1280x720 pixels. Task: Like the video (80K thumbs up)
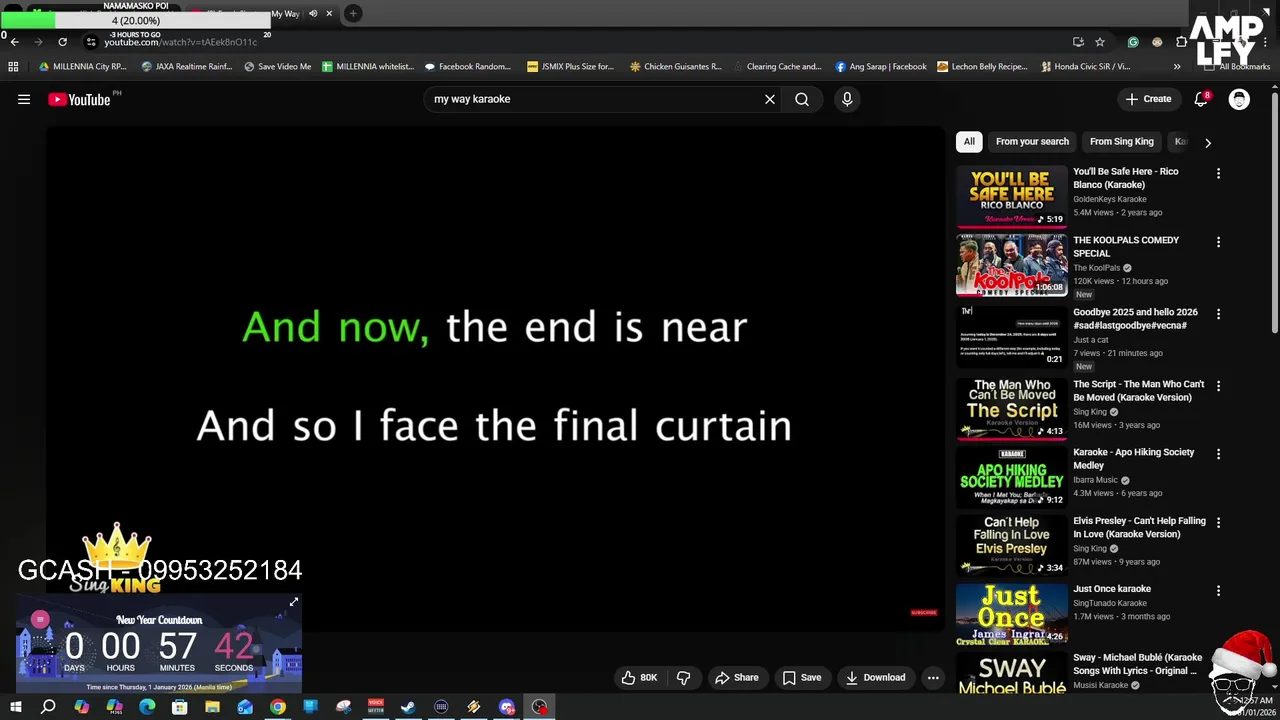pyautogui.click(x=639, y=677)
